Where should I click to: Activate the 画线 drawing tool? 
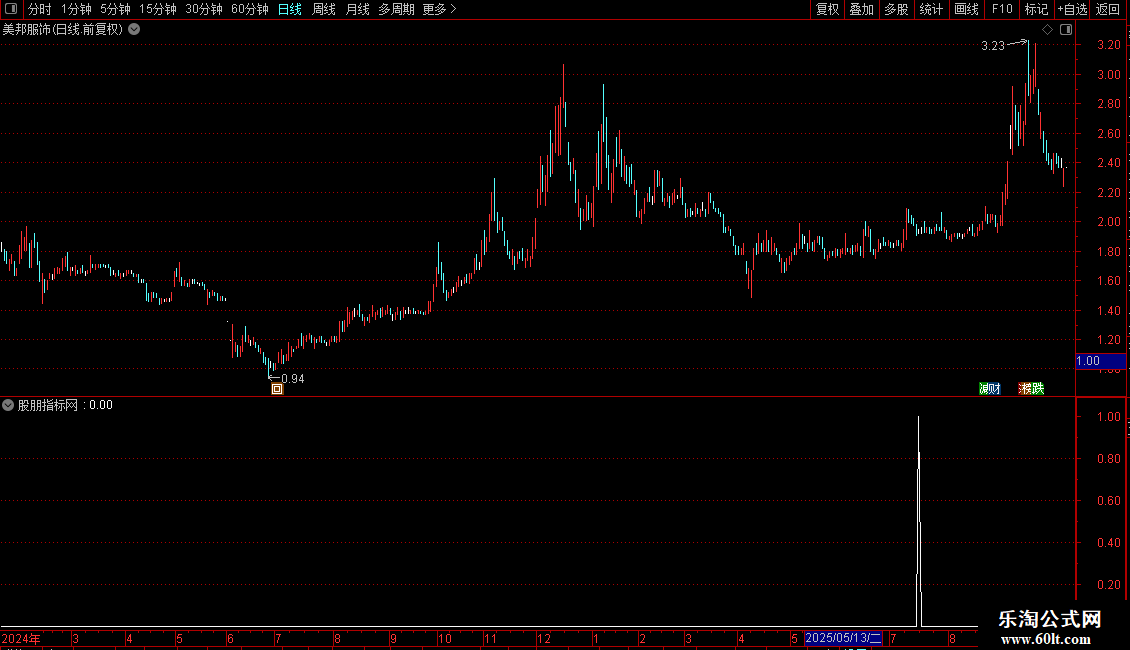966,9
